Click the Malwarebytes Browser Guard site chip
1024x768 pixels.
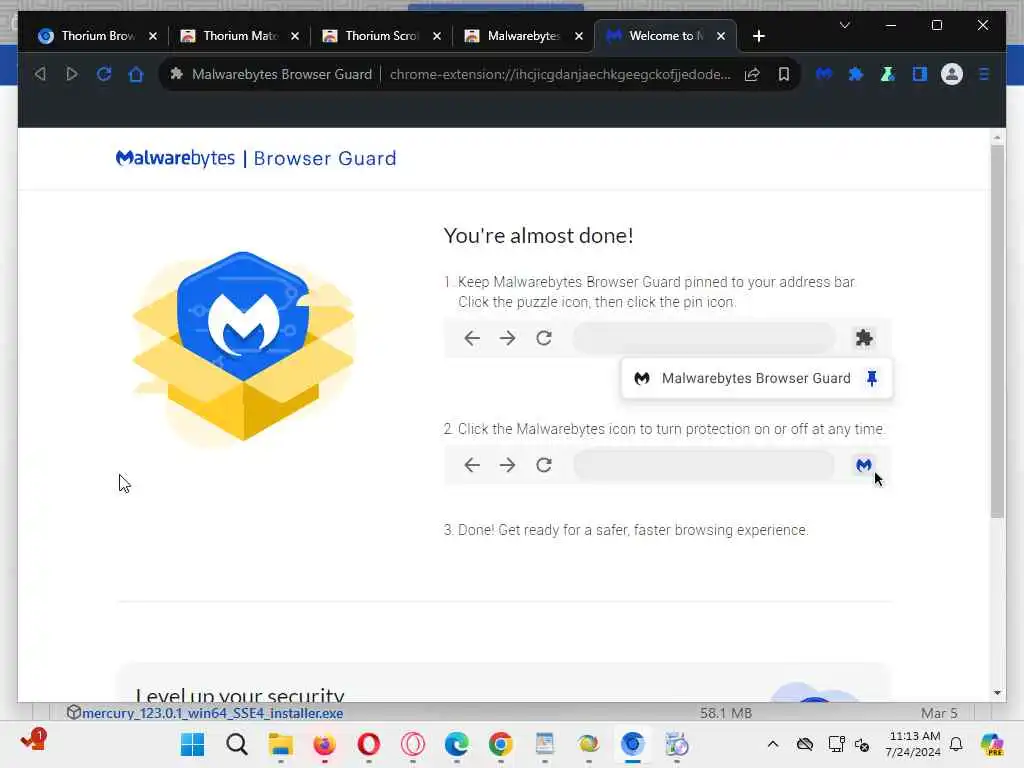pos(271,74)
